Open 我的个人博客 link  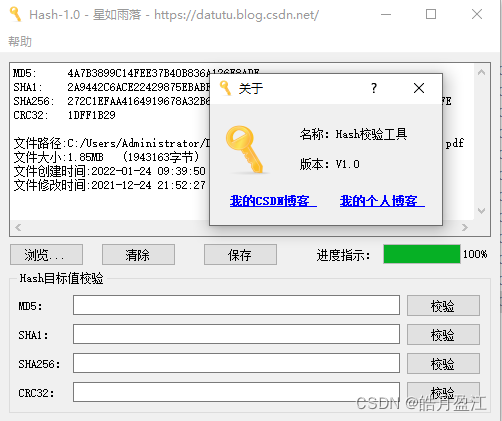(x=382, y=201)
